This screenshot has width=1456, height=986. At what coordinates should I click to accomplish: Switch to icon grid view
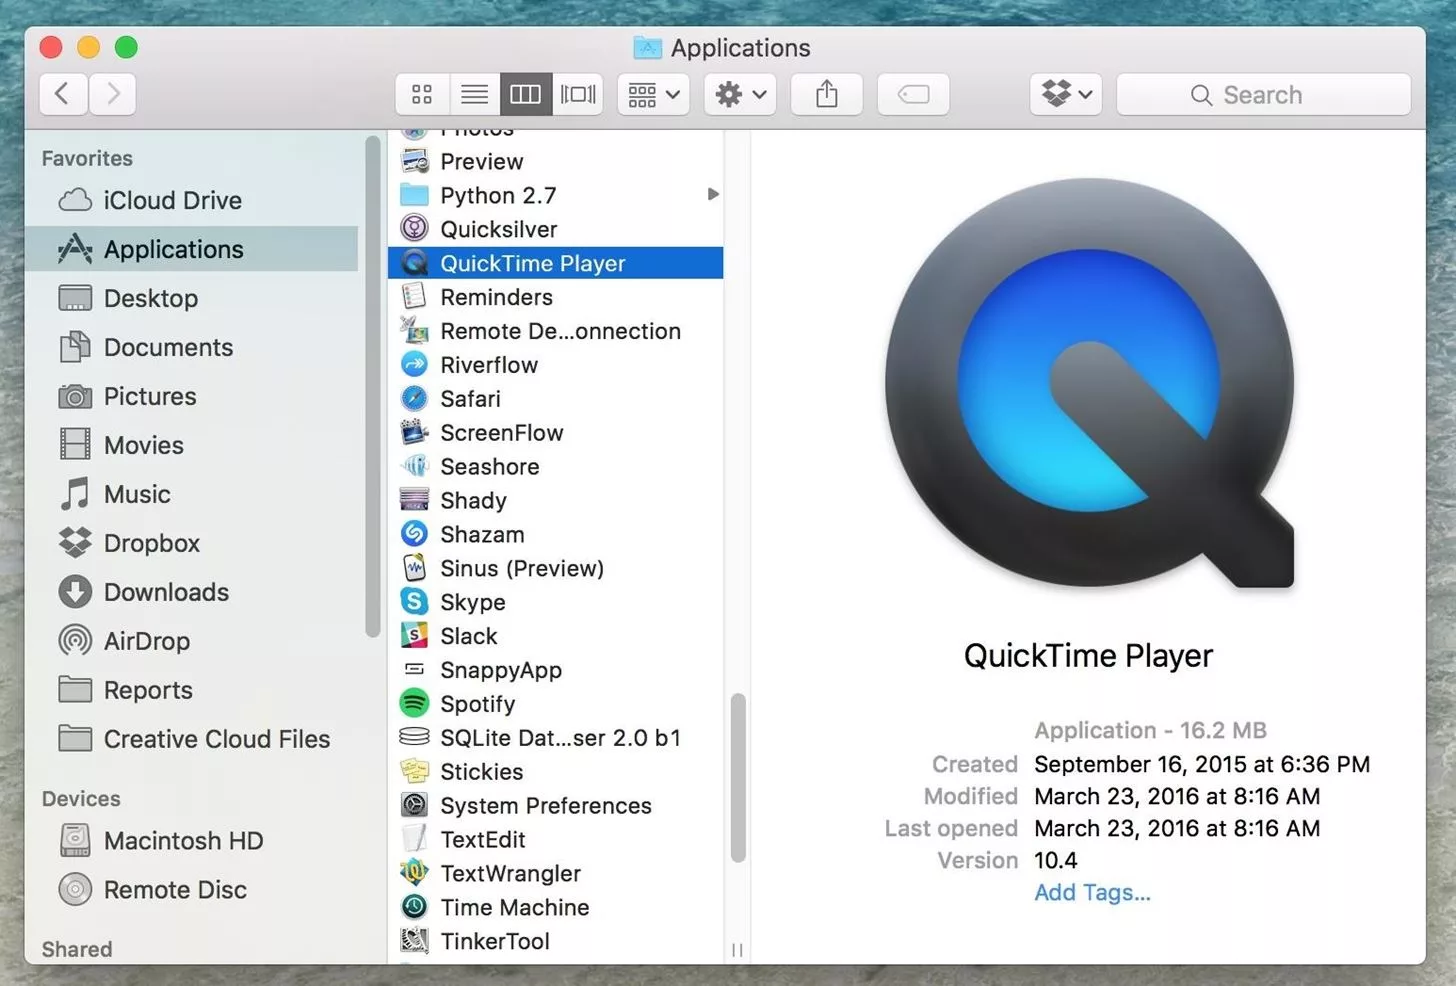pyautogui.click(x=421, y=93)
